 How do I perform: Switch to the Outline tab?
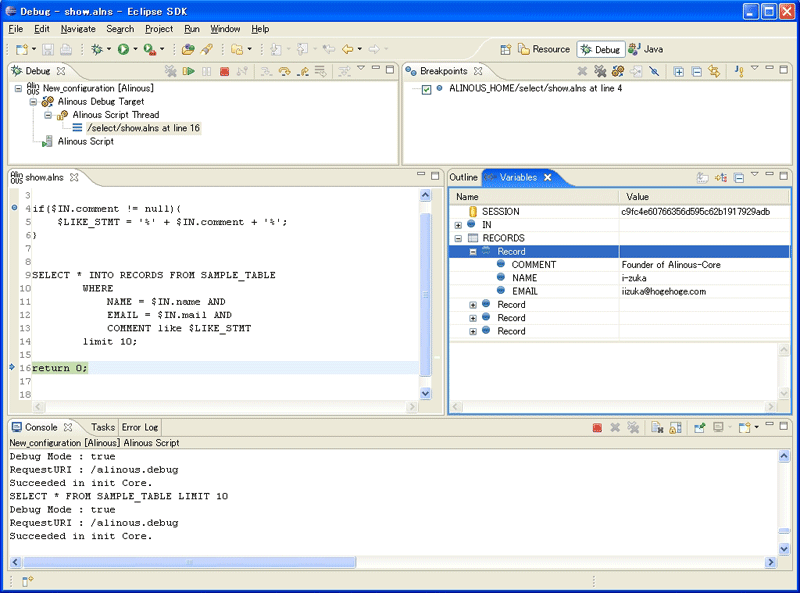click(x=463, y=177)
